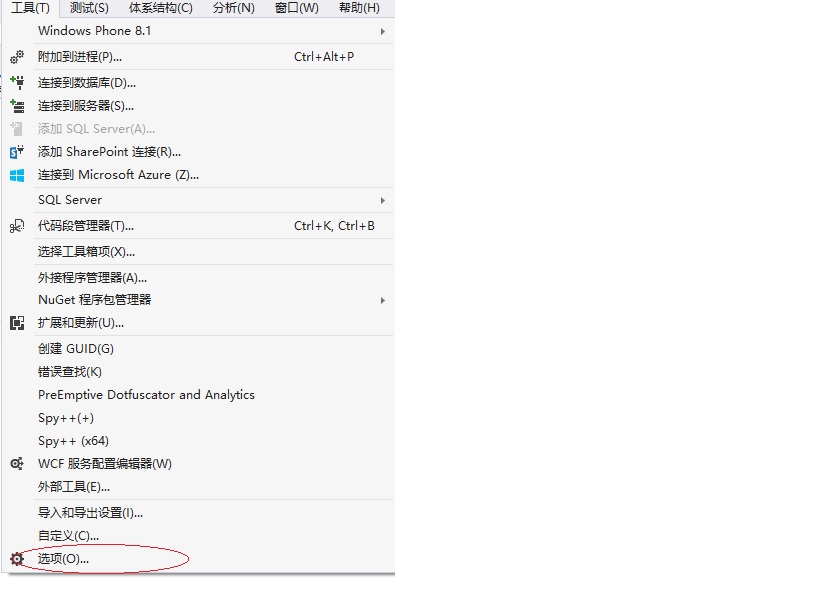Image resolution: width=819 pixels, height=590 pixels.
Task: Open the 分析(N) menu
Action: pyautogui.click(x=234, y=8)
